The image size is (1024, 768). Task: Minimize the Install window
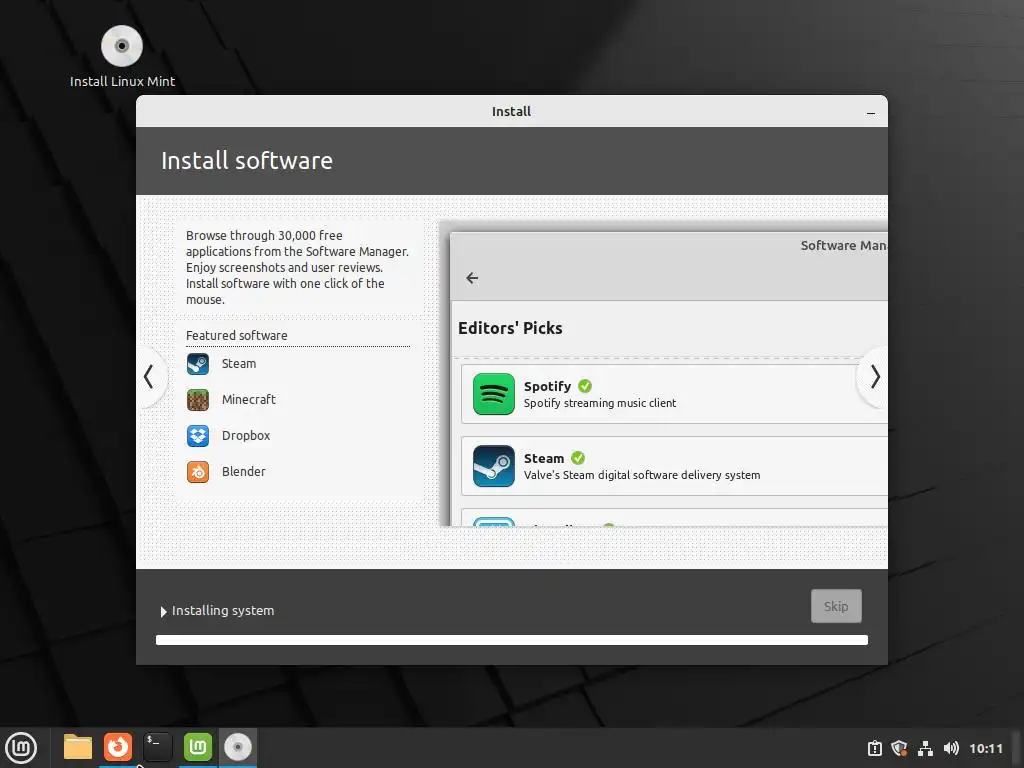tap(871, 112)
